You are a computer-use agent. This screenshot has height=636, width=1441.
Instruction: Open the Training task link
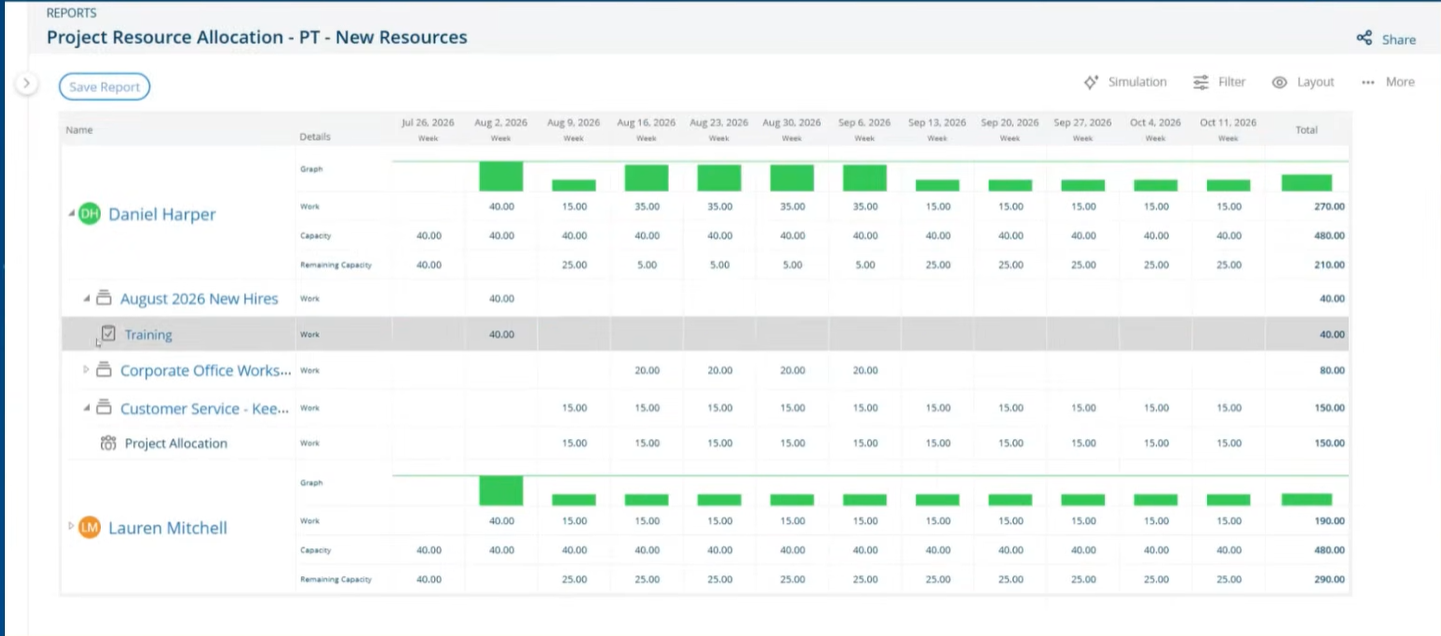148,335
